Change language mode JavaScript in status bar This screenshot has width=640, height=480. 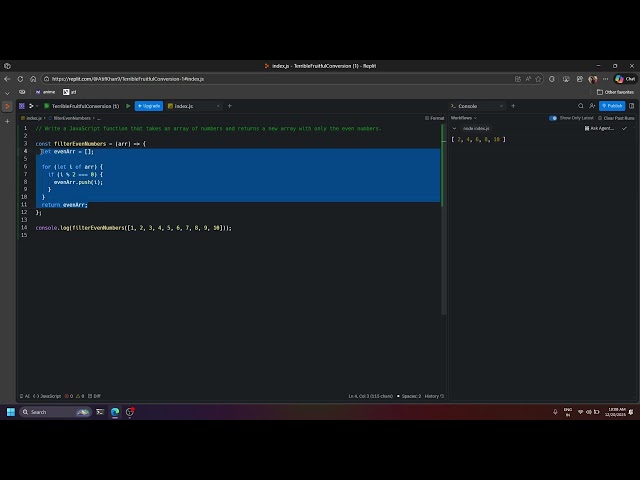coord(47,396)
